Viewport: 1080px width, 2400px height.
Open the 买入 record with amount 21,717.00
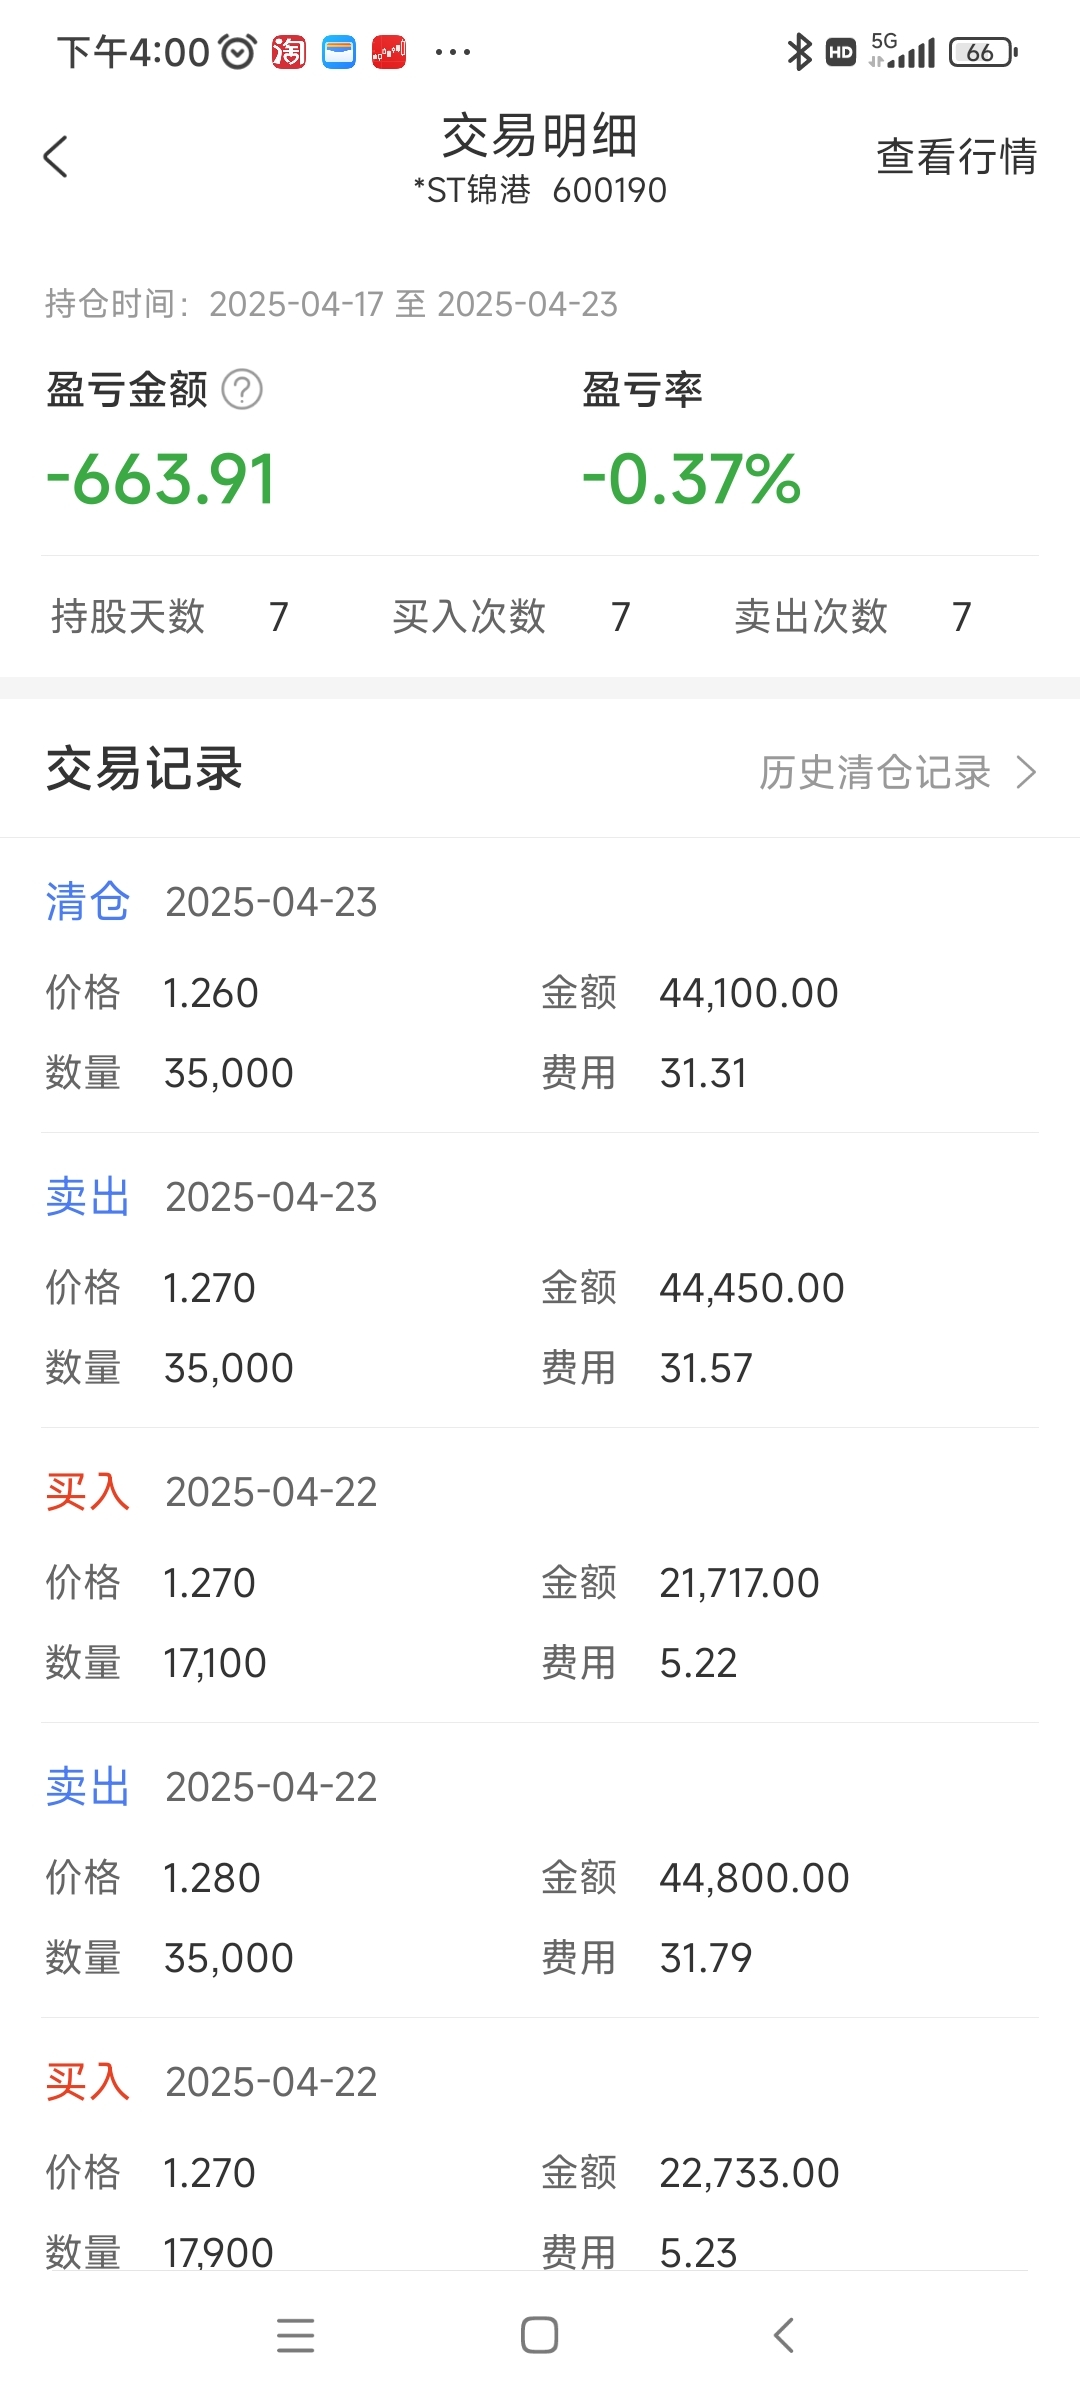coord(540,1576)
